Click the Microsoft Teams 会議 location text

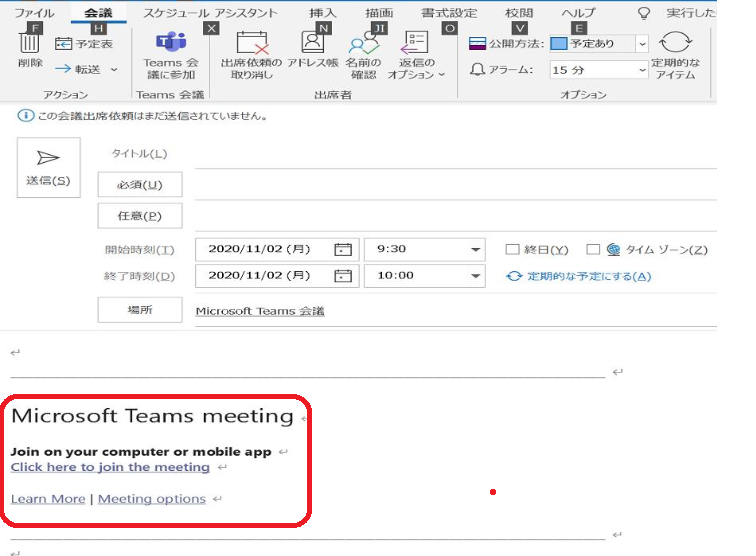[260, 311]
